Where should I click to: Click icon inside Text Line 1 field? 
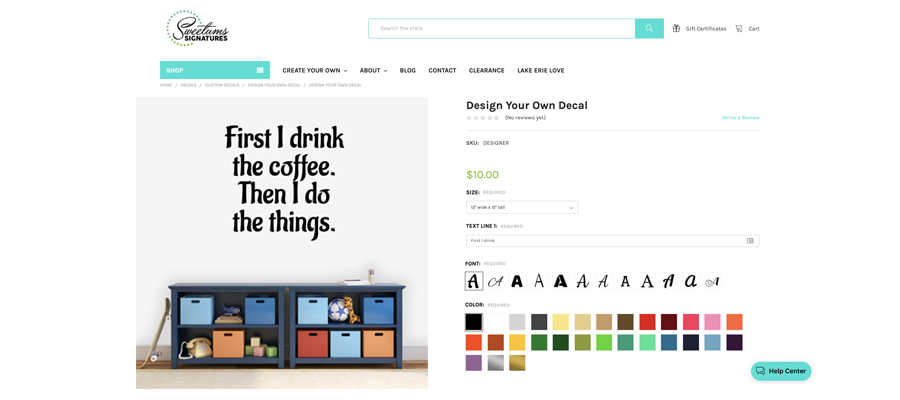point(750,240)
